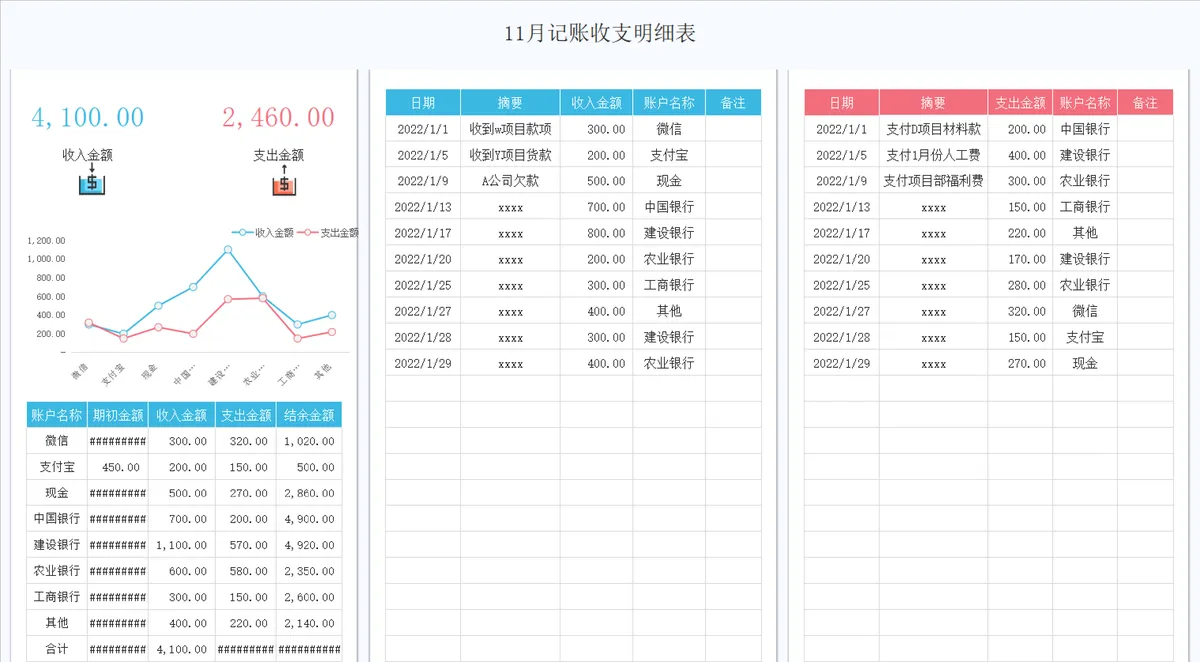1200x662 pixels.
Task: Click the red expense money icon under 支出金额
Action: pos(284,180)
